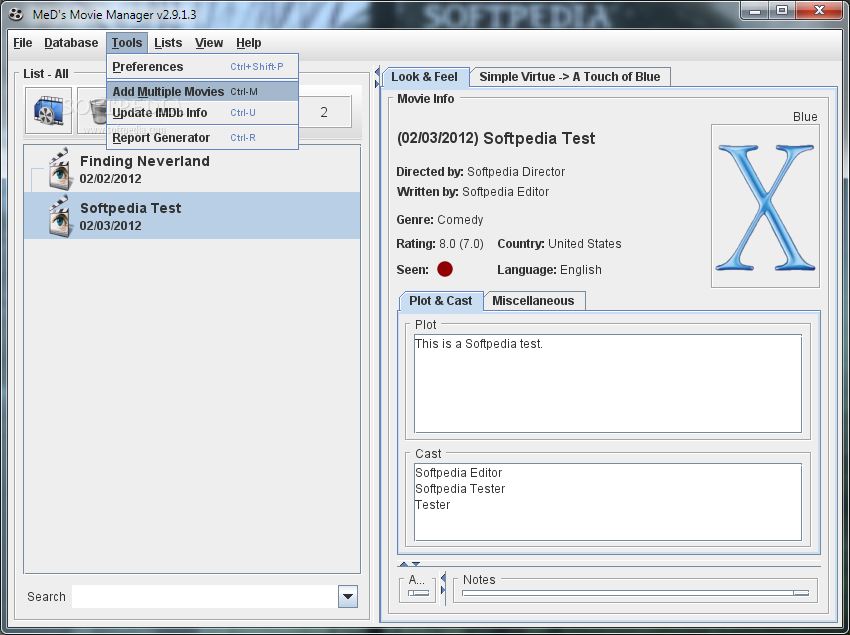Switch to the Look & Feel tab
This screenshot has width=850, height=635.
pos(425,77)
